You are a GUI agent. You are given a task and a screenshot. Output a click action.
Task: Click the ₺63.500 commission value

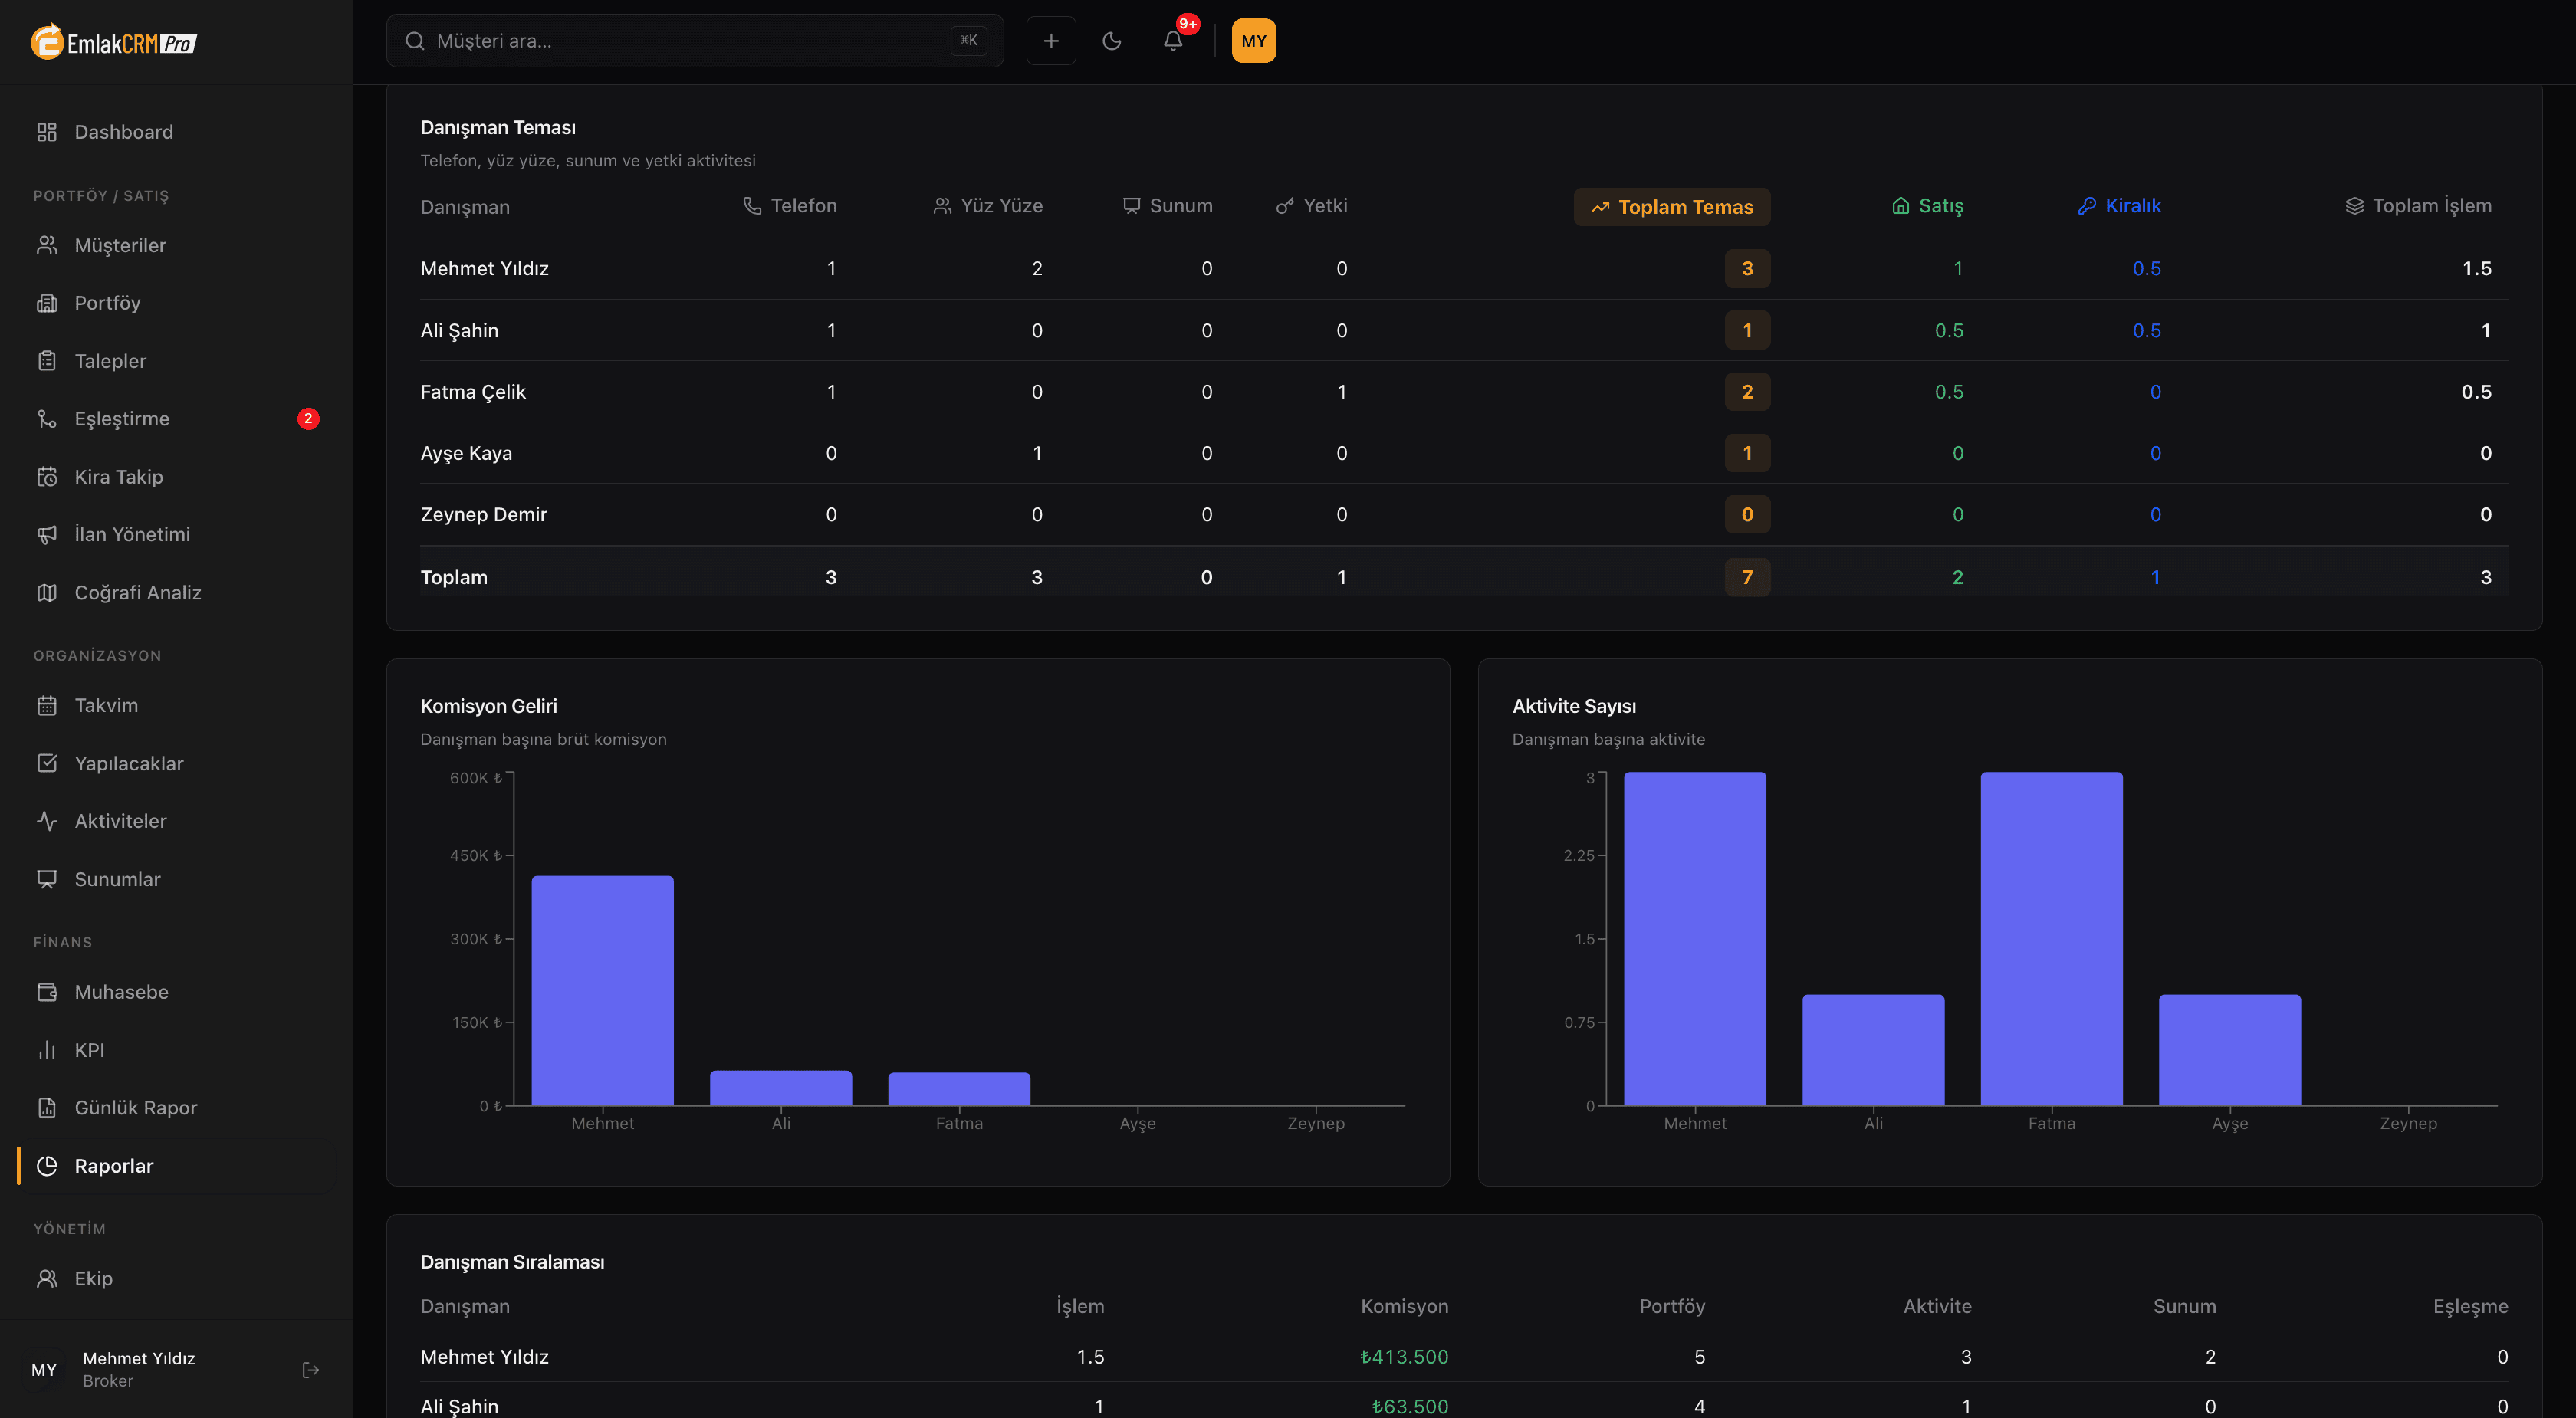point(1410,1407)
